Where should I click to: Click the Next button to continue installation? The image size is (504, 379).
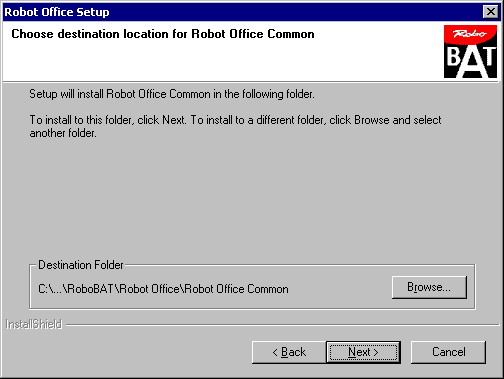click(363, 352)
